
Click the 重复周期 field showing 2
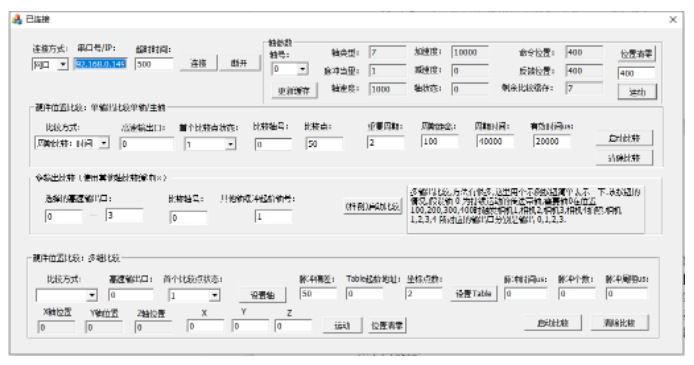click(386, 142)
